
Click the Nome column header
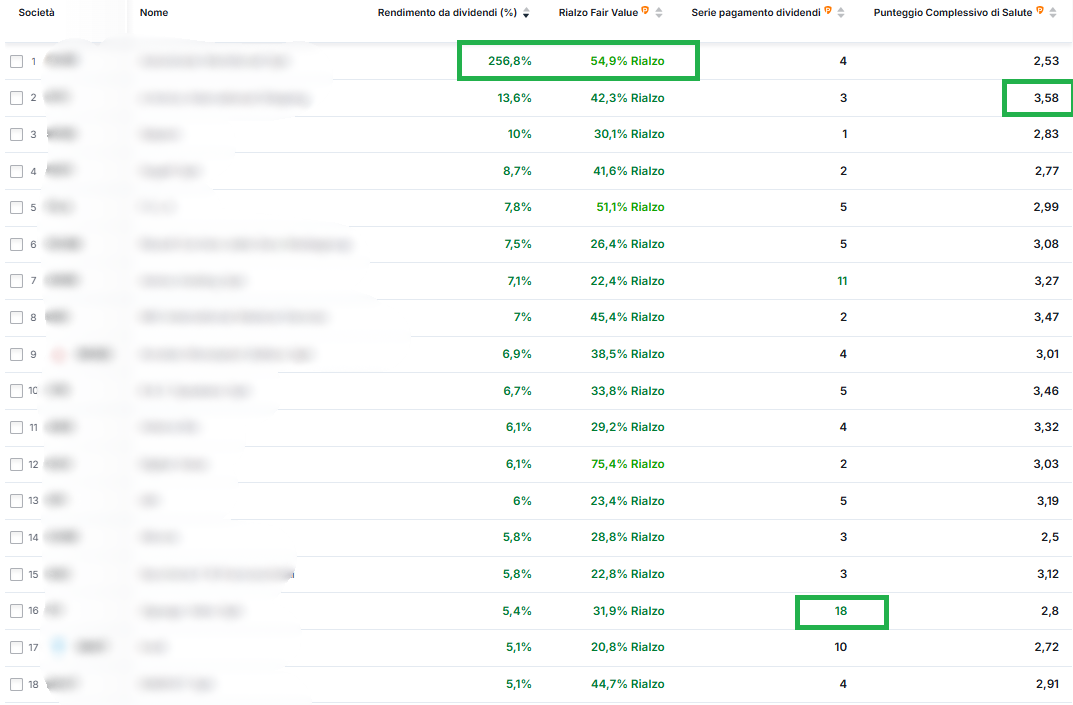154,13
